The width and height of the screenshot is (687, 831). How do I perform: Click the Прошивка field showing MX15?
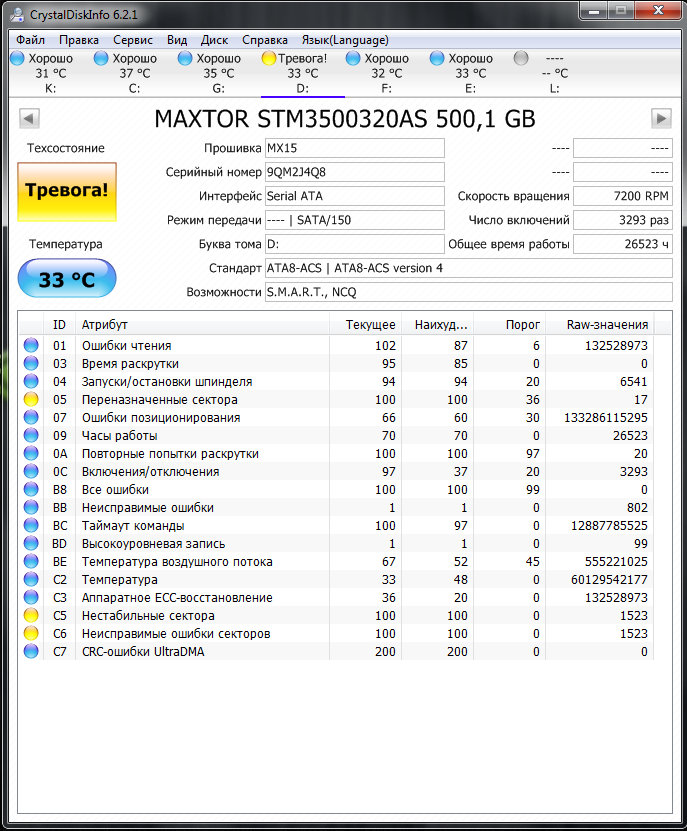point(355,148)
